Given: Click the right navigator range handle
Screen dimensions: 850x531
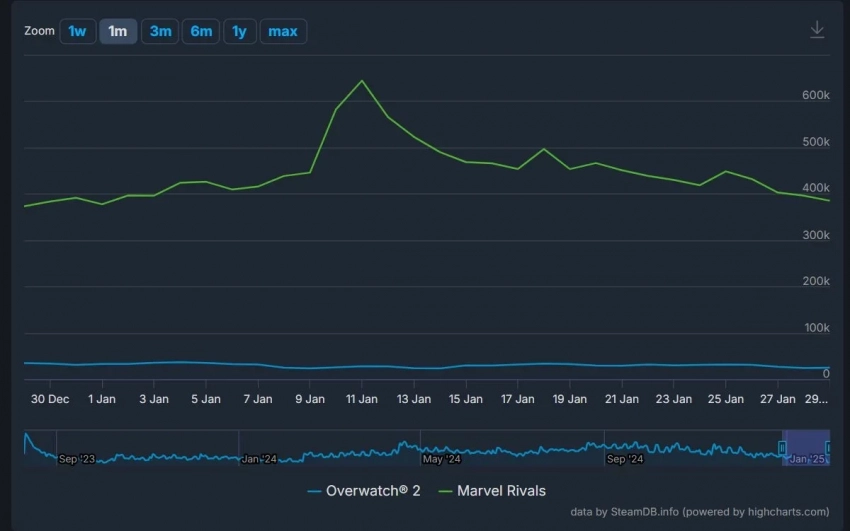Looking at the screenshot, I should [x=829, y=447].
